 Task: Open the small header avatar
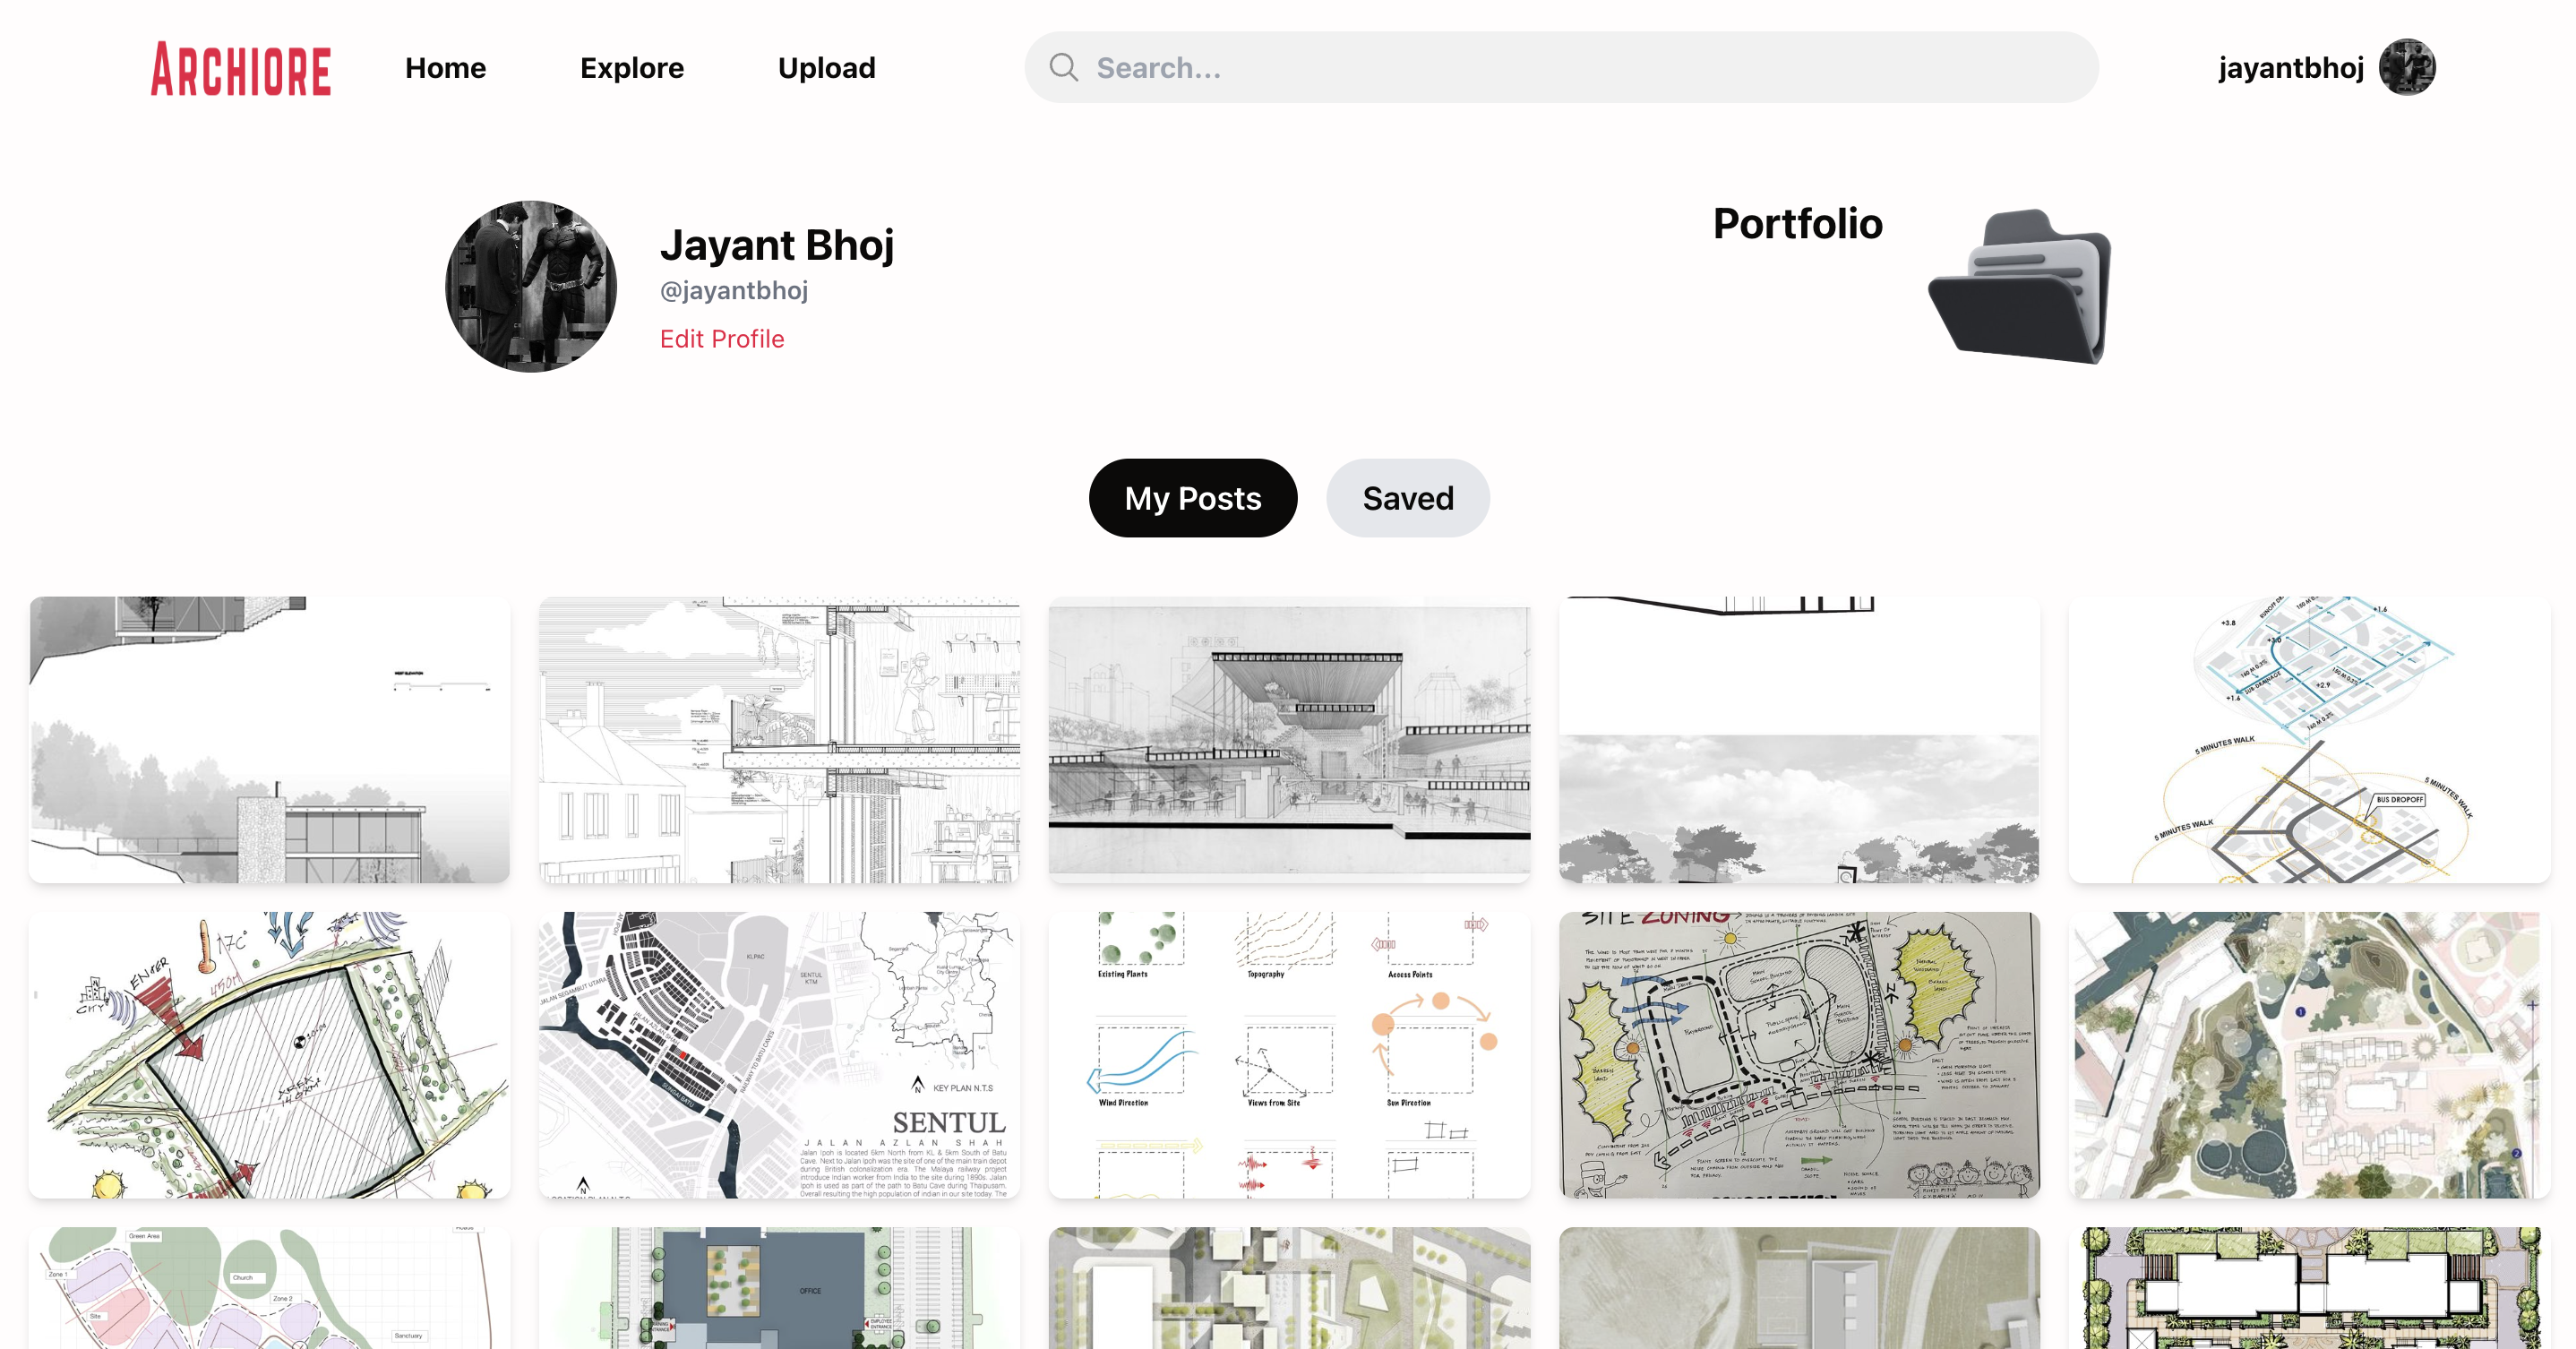click(x=2406, y=67)
